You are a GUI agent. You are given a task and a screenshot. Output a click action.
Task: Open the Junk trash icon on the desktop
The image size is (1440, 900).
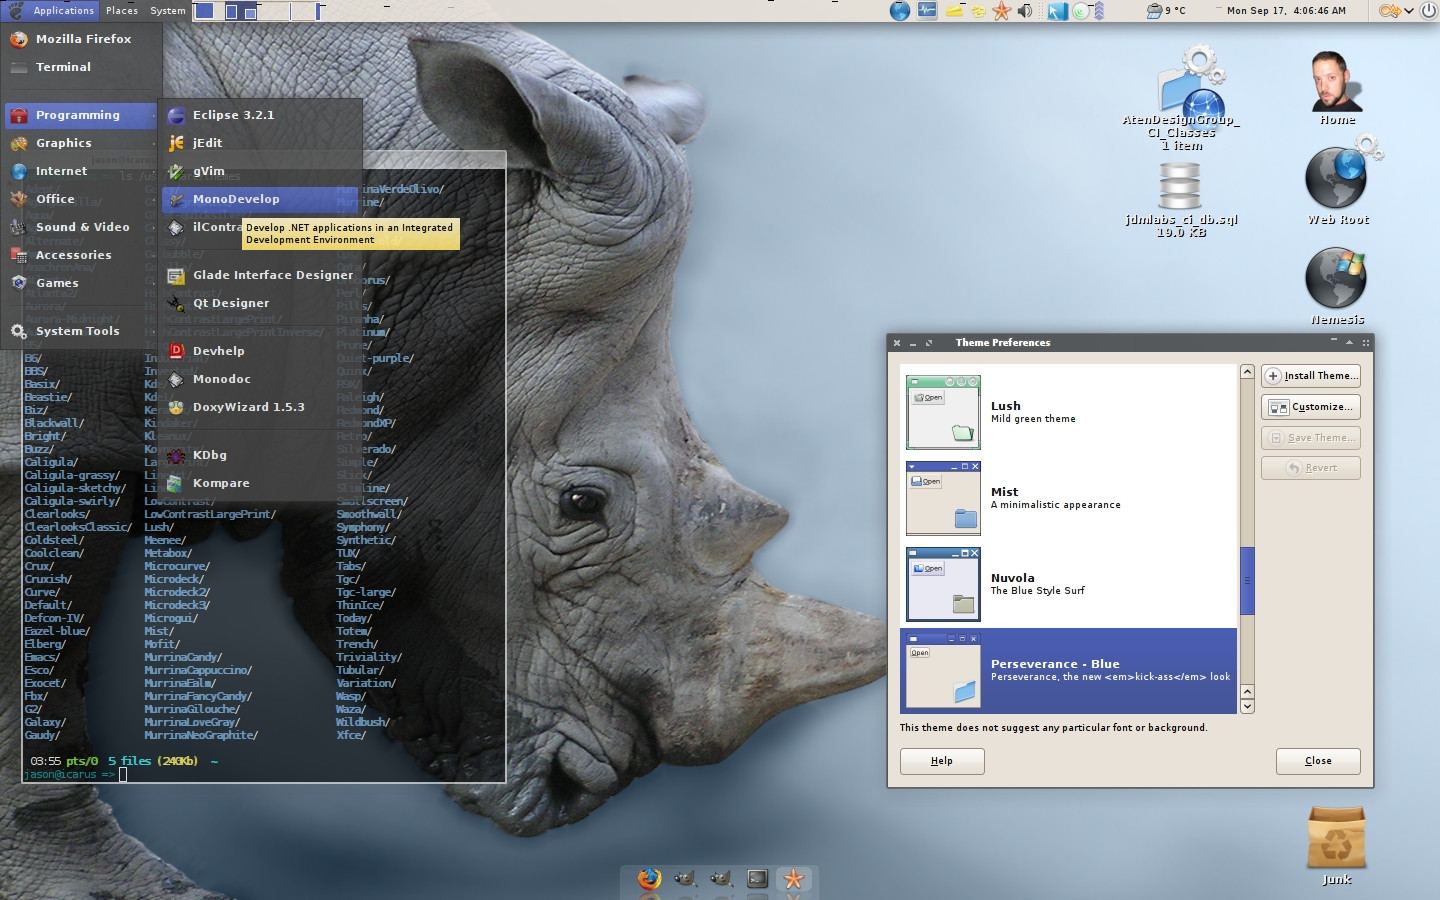(1337, 846)
